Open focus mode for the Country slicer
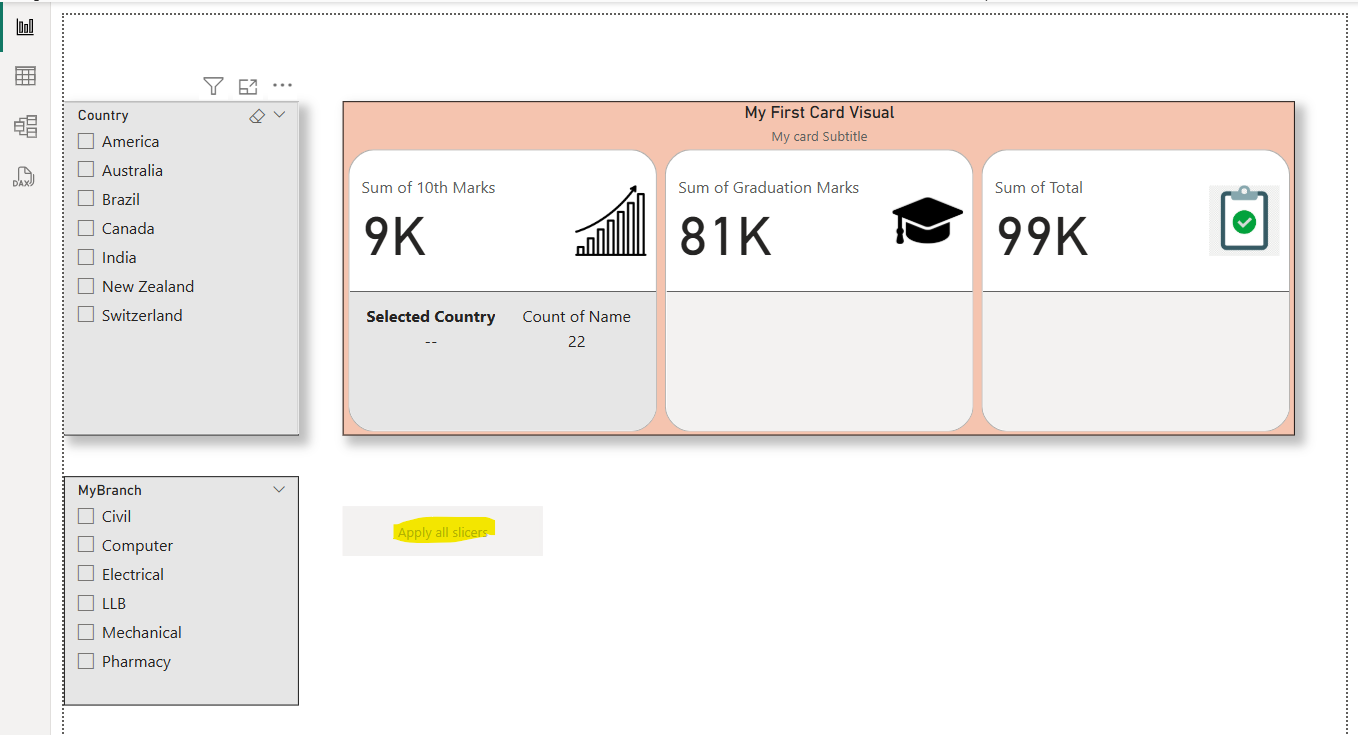 click(248, 86)
